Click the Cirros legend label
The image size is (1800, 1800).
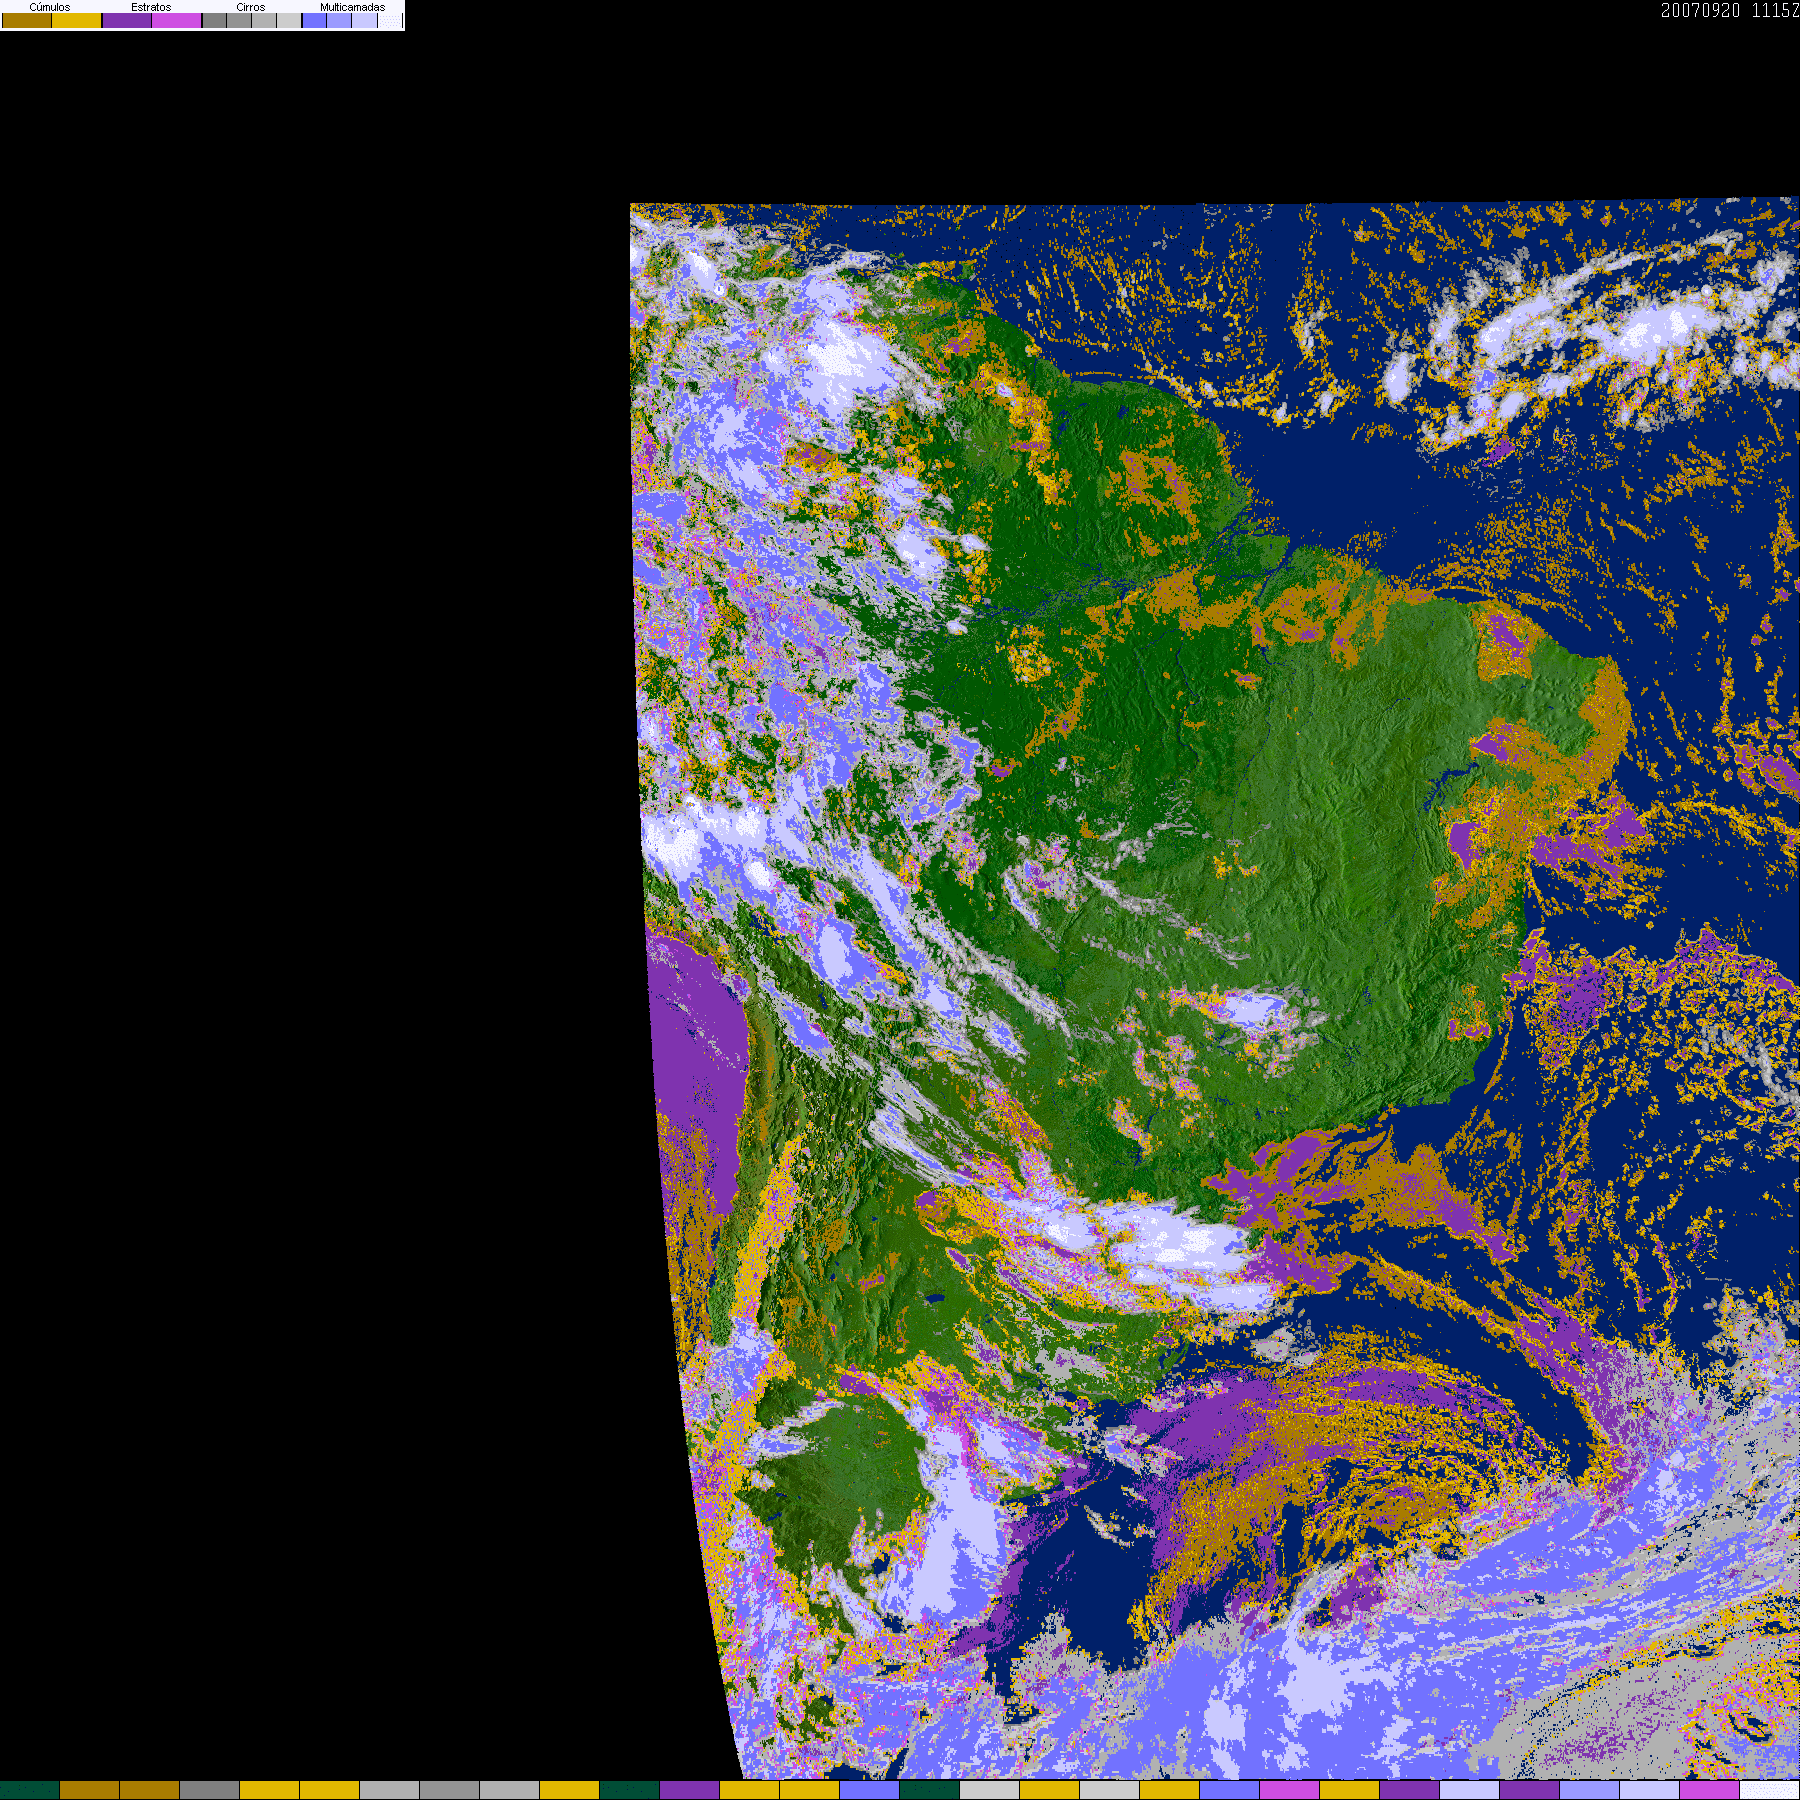coord(251,7)
